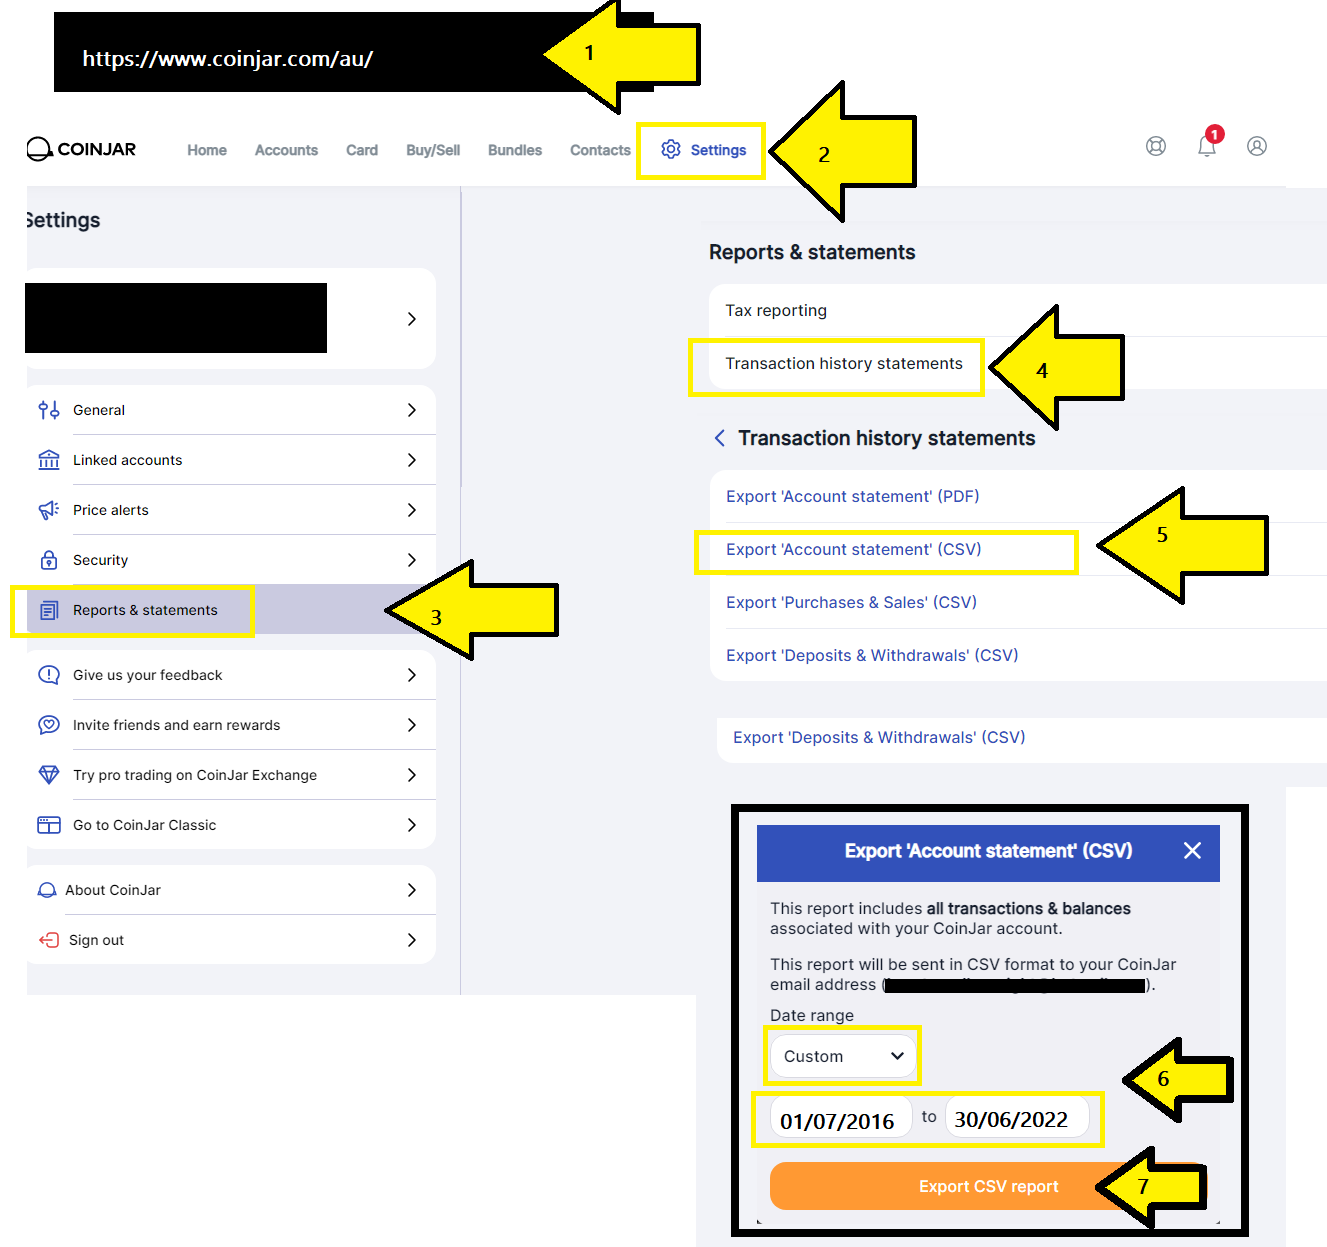Click Export 'Account statement' (PDF)
This screenshot has width=1327, height=1247.
pyautogui.click(x=853, y=497)
